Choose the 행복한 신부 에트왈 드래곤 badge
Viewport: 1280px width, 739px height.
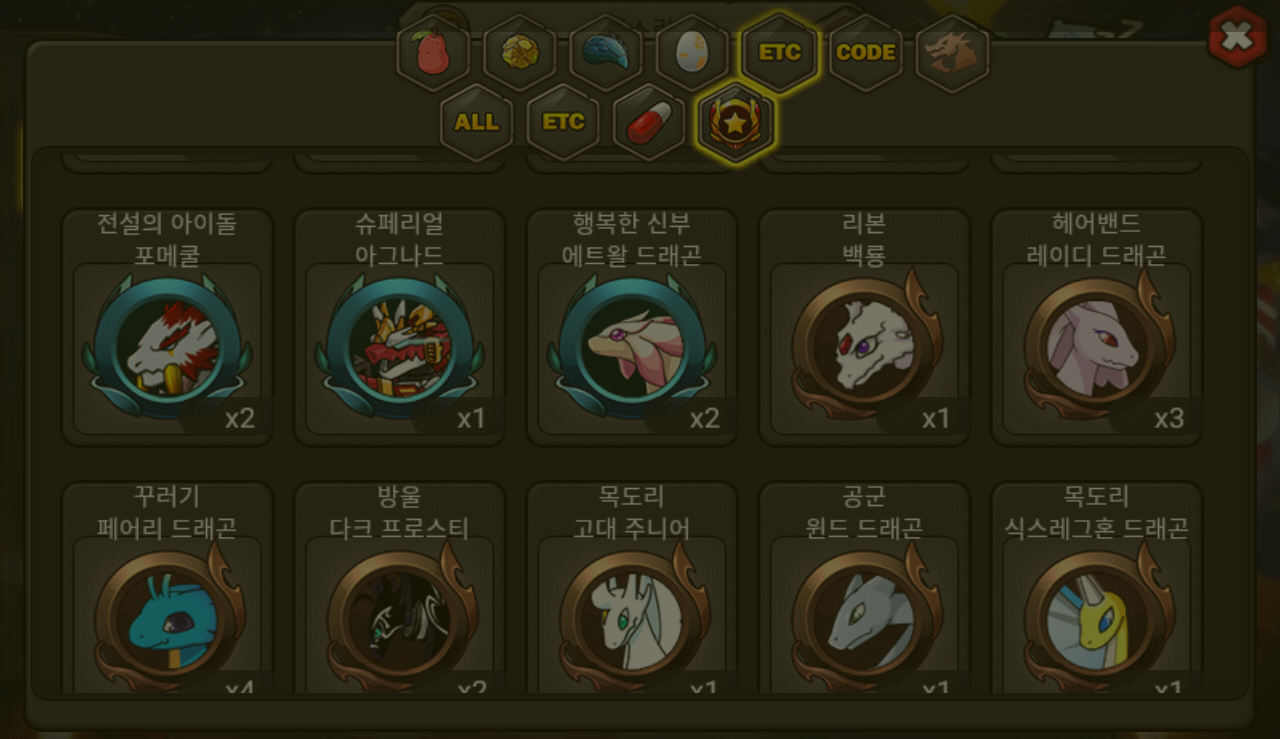click(x=632, y=327)
